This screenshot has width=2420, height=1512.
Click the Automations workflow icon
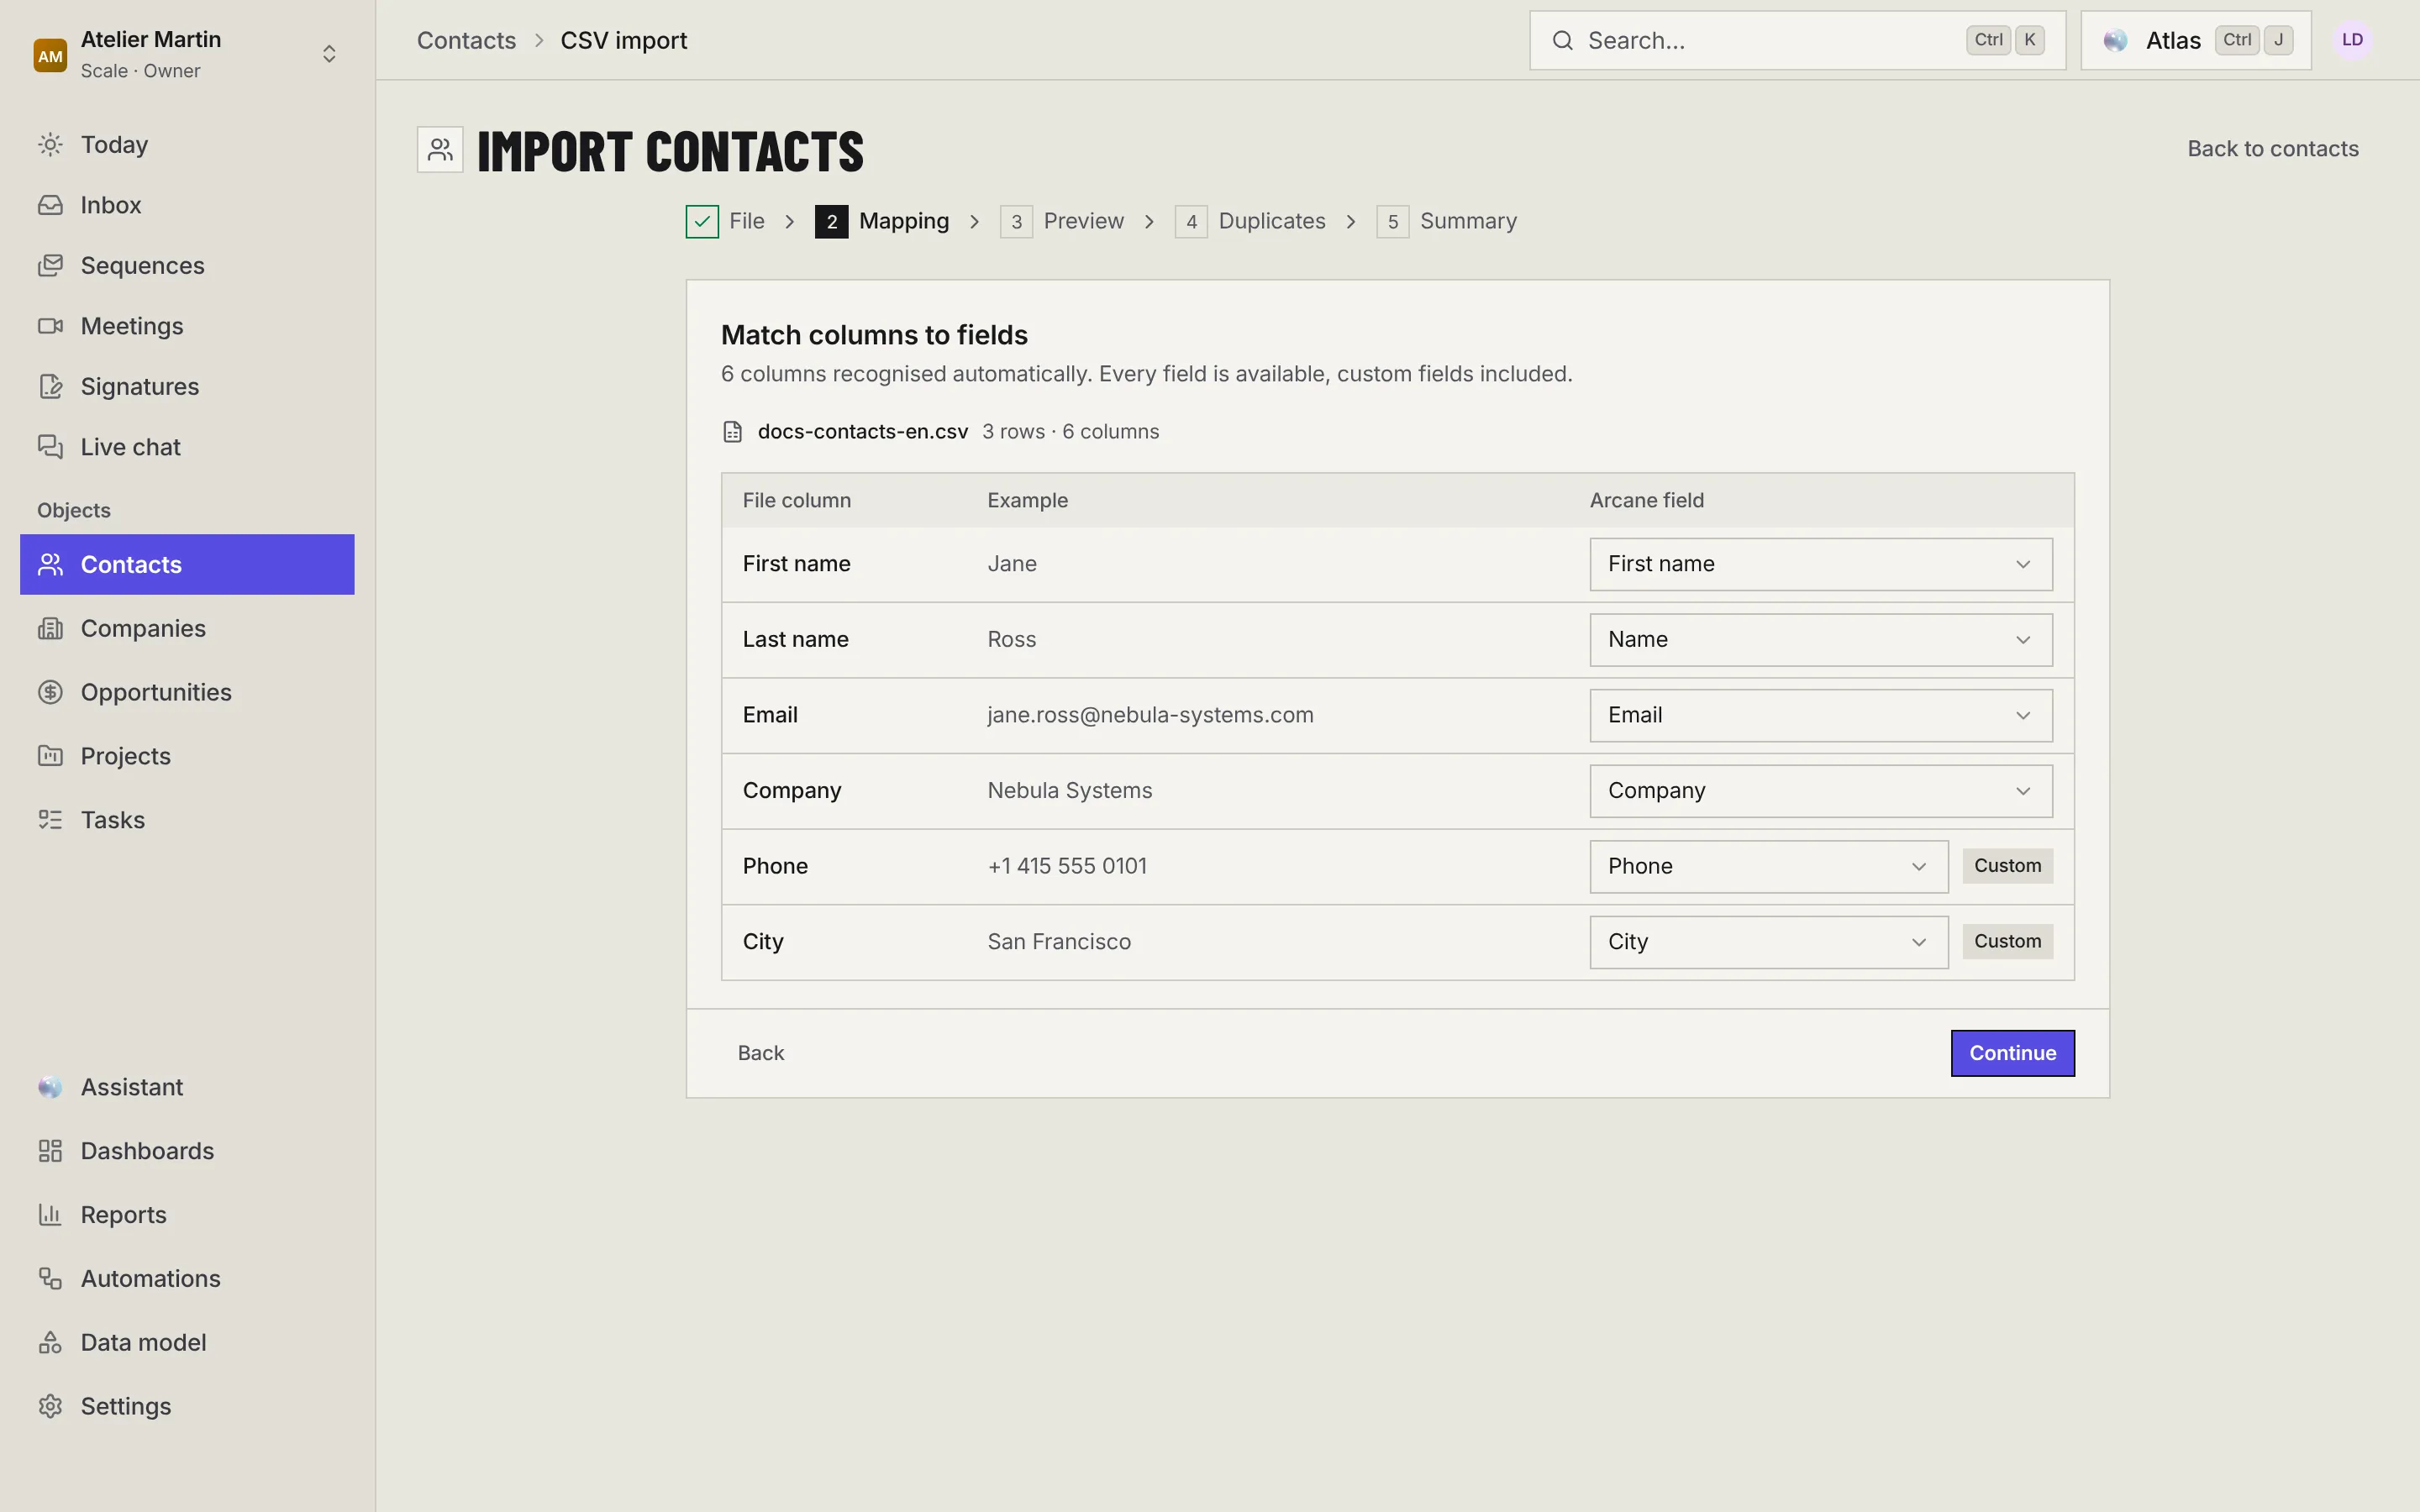tap(50, 1279)
